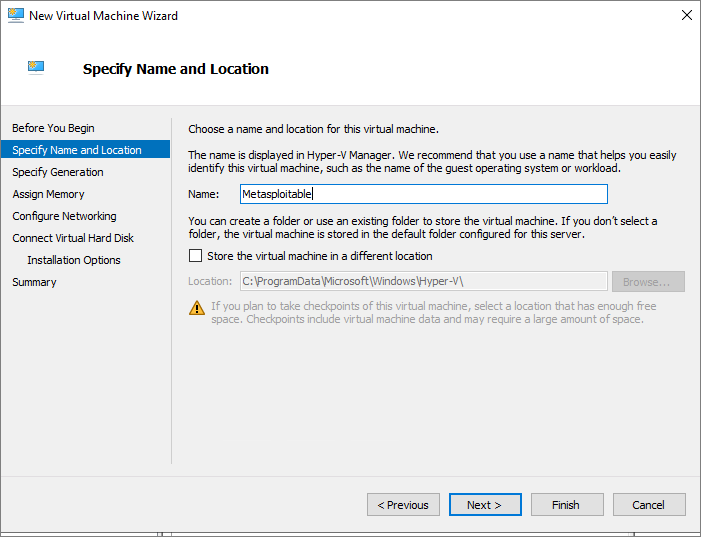View the Summary step
Viewport: 701px width, 537px height.
(x=34, y=282)
